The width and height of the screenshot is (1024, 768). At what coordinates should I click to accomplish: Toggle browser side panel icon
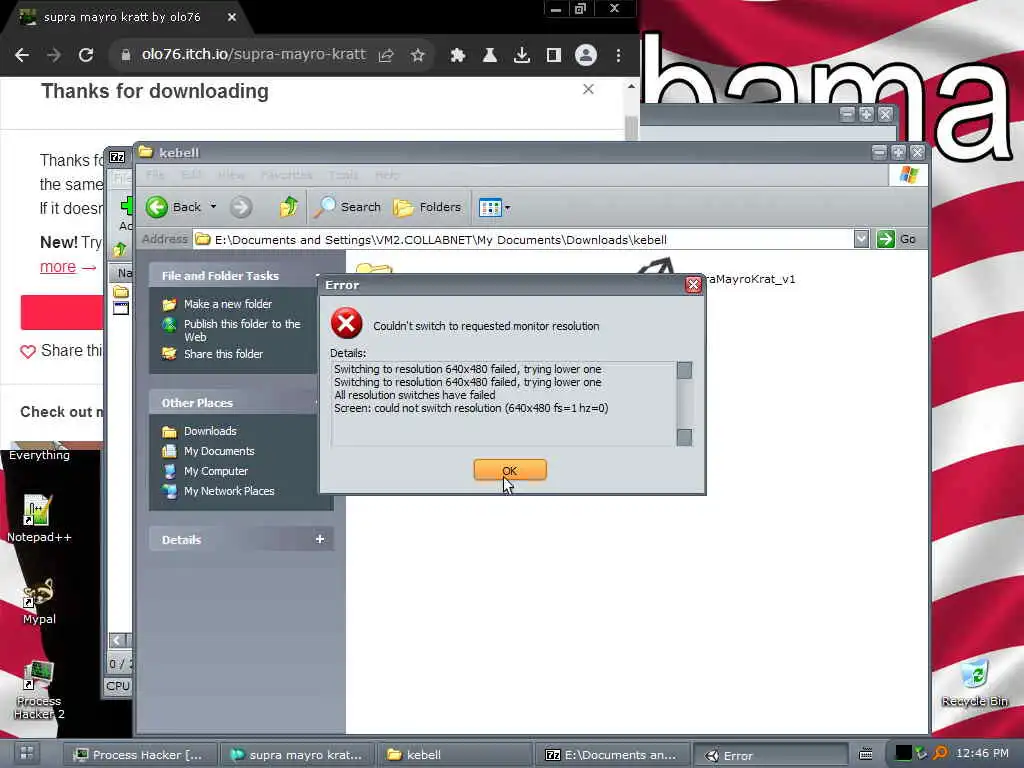553,56
